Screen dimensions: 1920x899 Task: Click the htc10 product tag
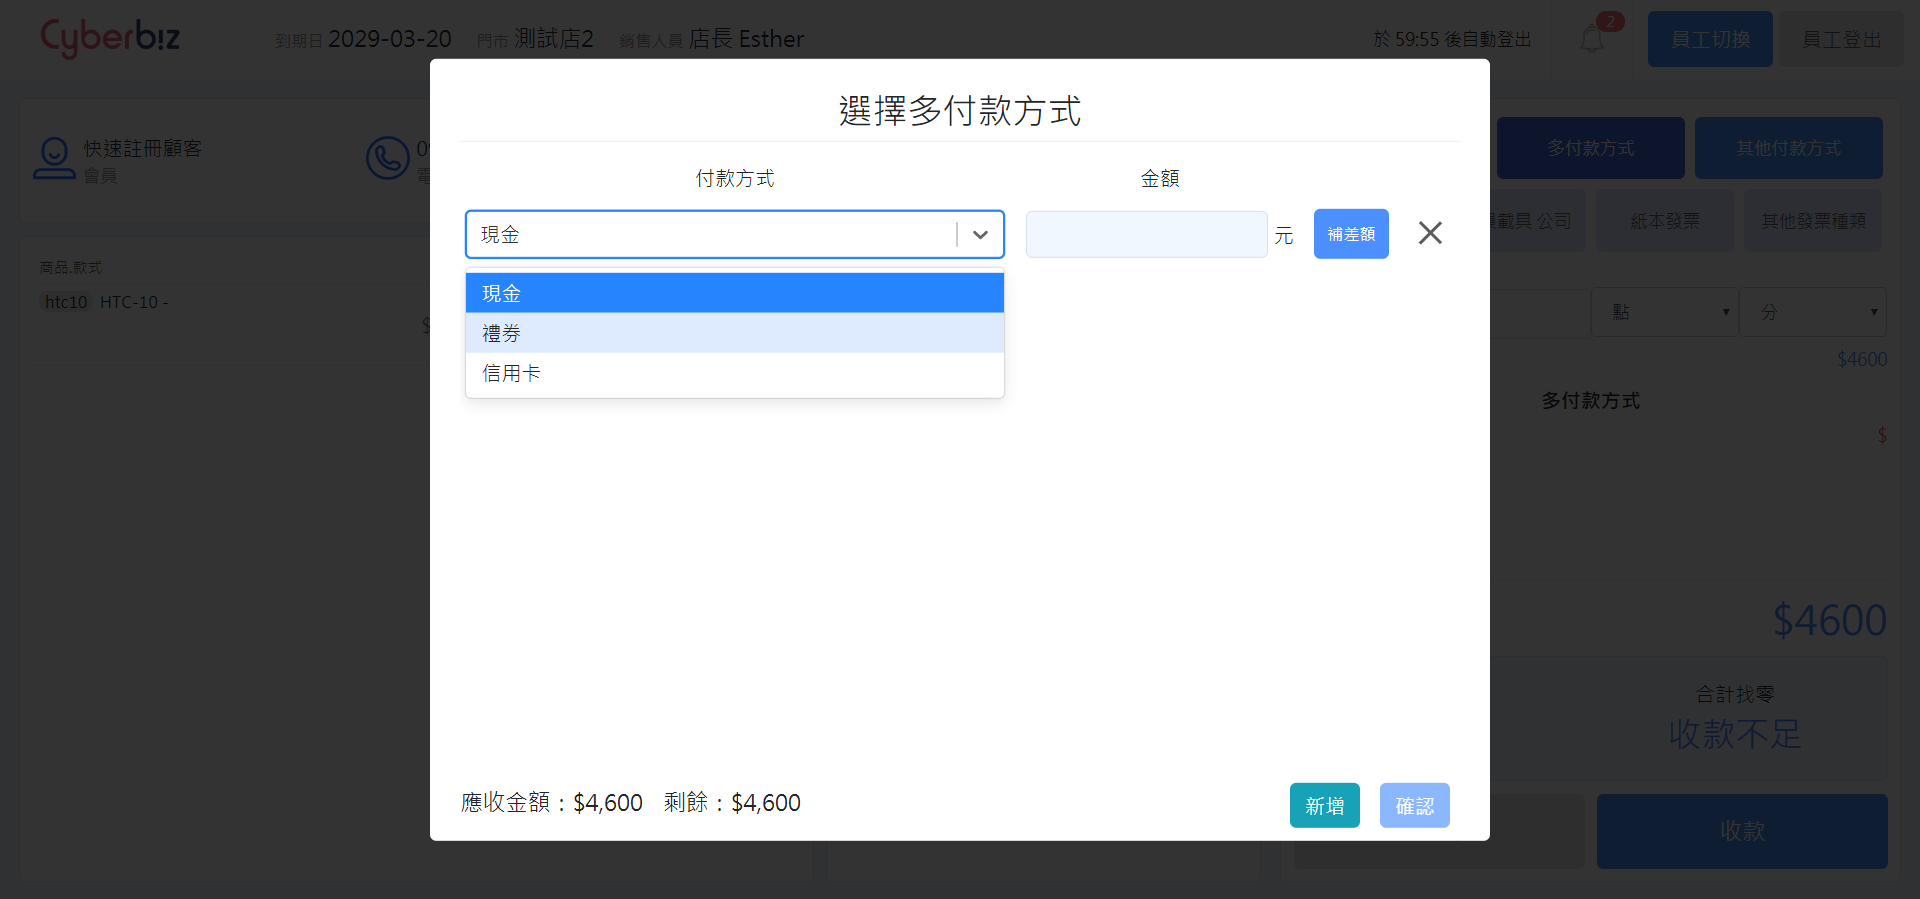point(66,302)
